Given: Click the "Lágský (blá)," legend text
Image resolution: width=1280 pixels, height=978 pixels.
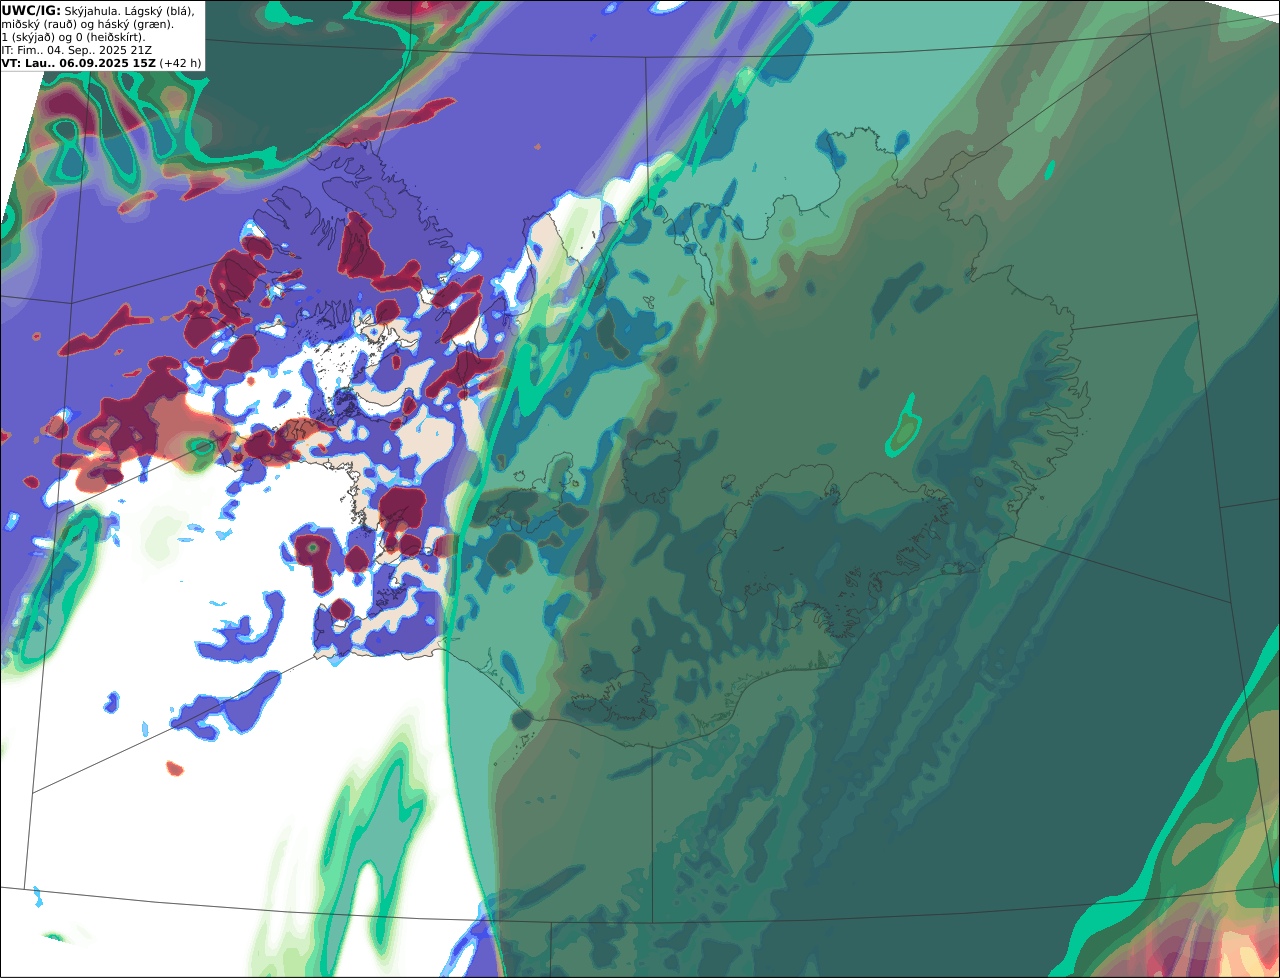Looking at the screenshot, I should tap(159, 11).
